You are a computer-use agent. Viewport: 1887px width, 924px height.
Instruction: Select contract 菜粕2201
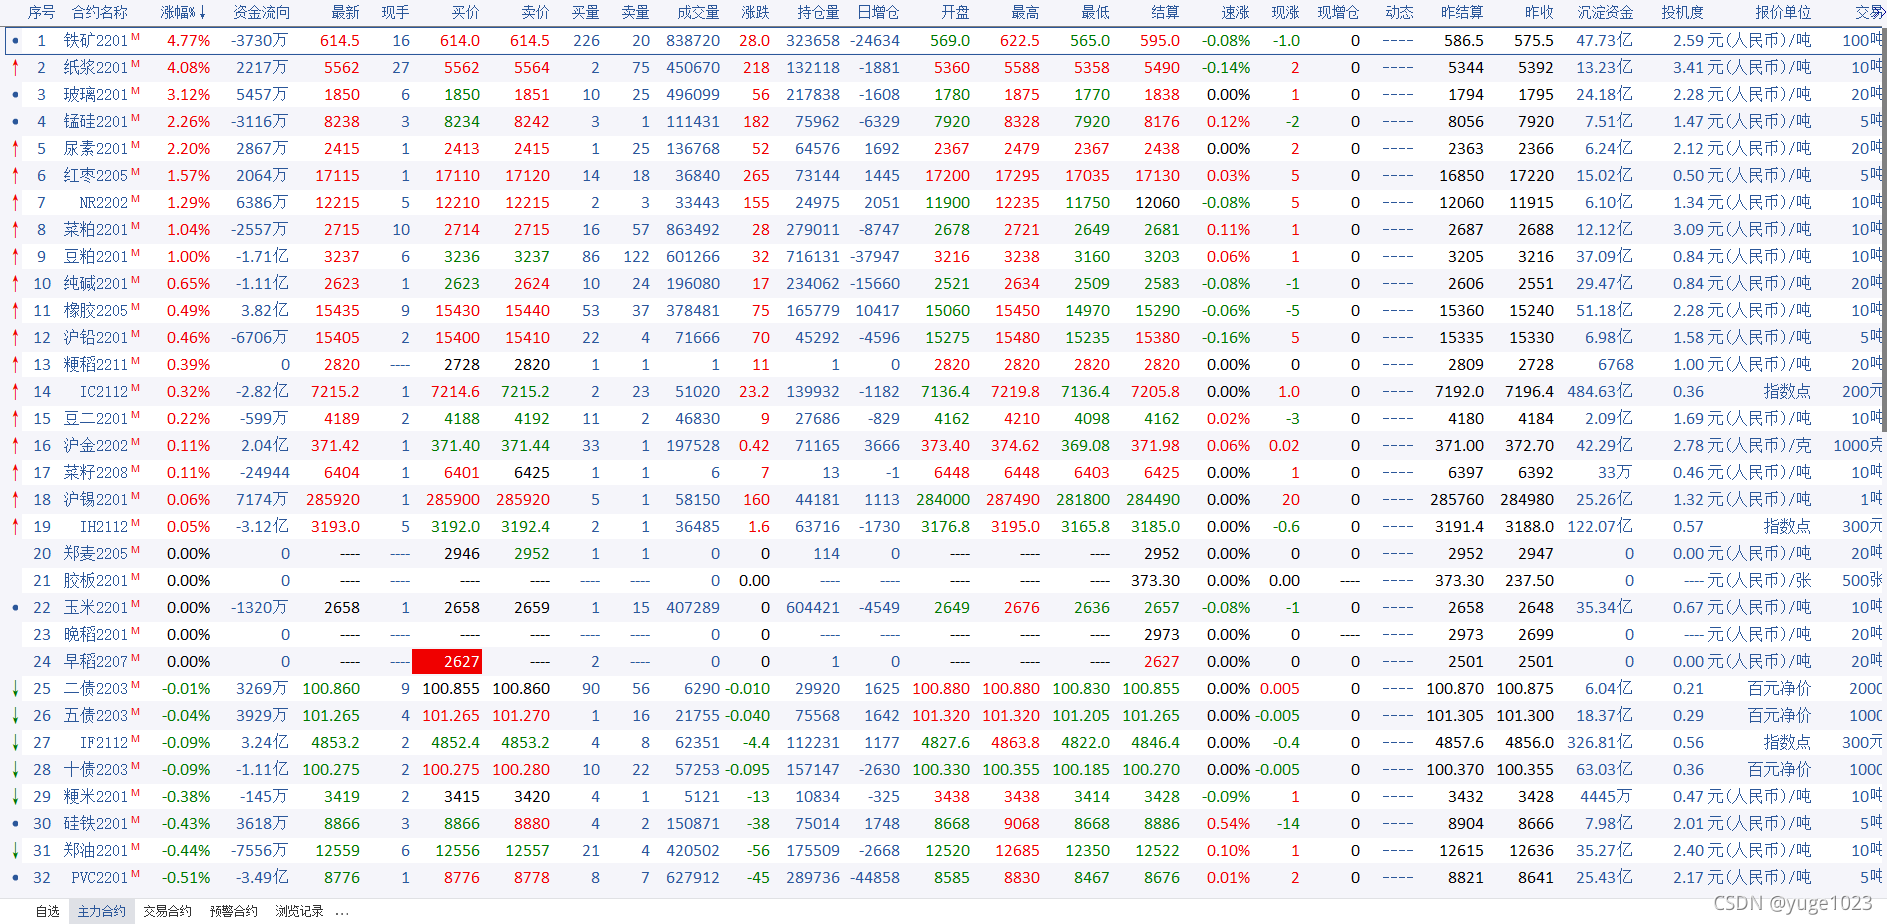pyautogui.click(x=96, y=230)
